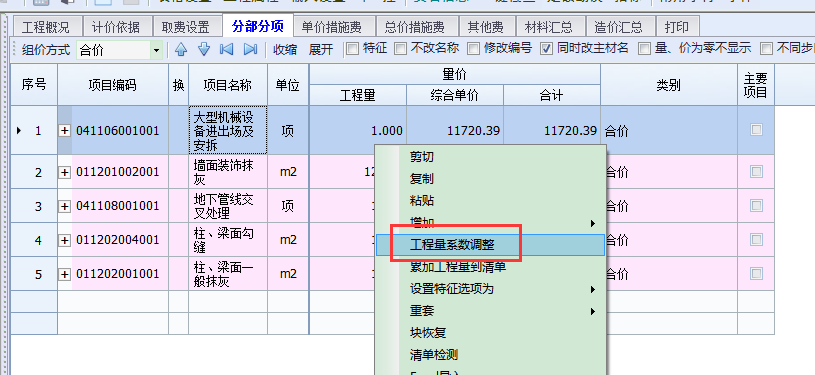This screenshot has height=375, width=815.
Task: Expand row 041108001001 with plus sign
Action: (64, 206)
